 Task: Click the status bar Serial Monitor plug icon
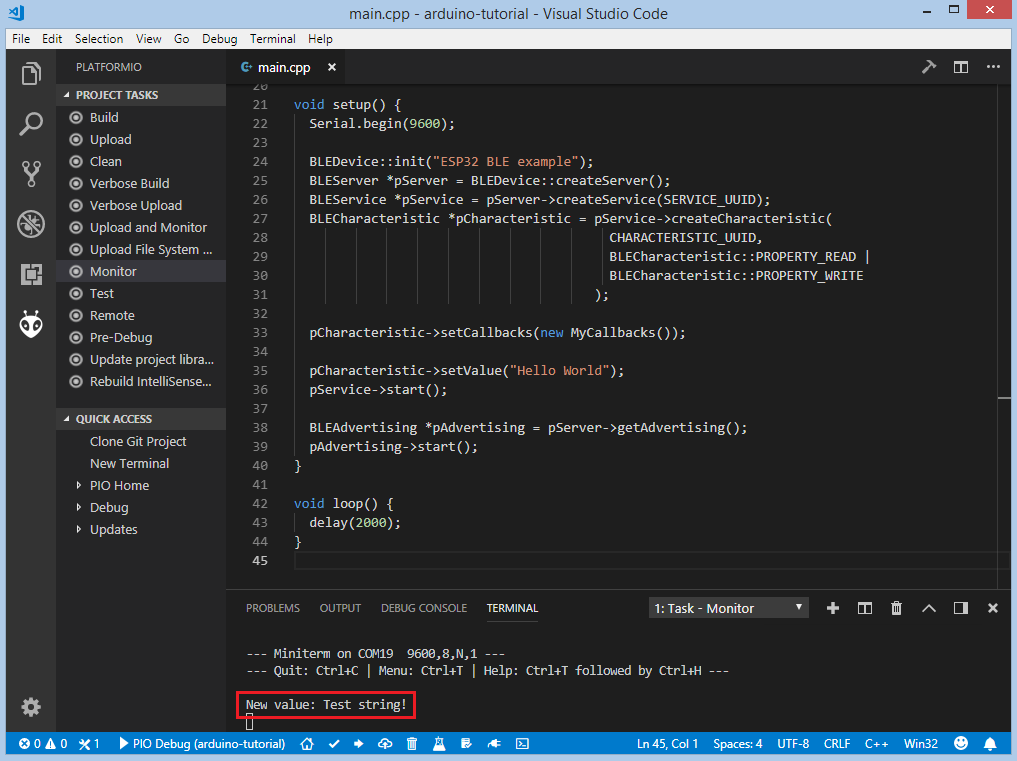pyautogui.click(x=494, y=743)
